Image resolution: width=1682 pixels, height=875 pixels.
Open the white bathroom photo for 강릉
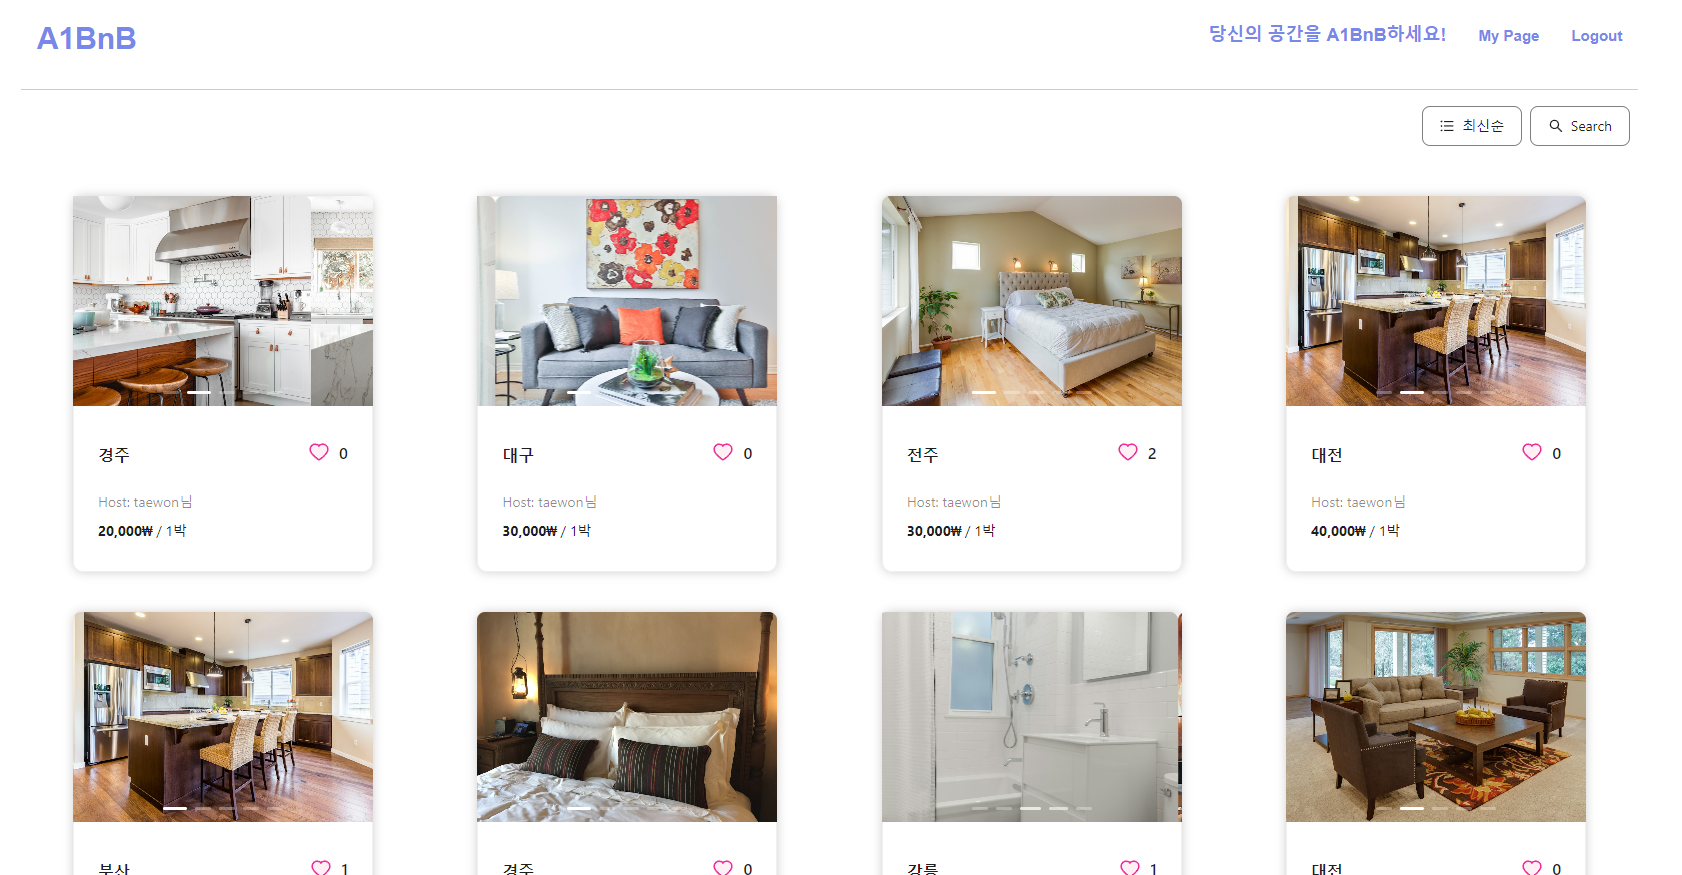pyautogui.click(x=1032, y=717)
